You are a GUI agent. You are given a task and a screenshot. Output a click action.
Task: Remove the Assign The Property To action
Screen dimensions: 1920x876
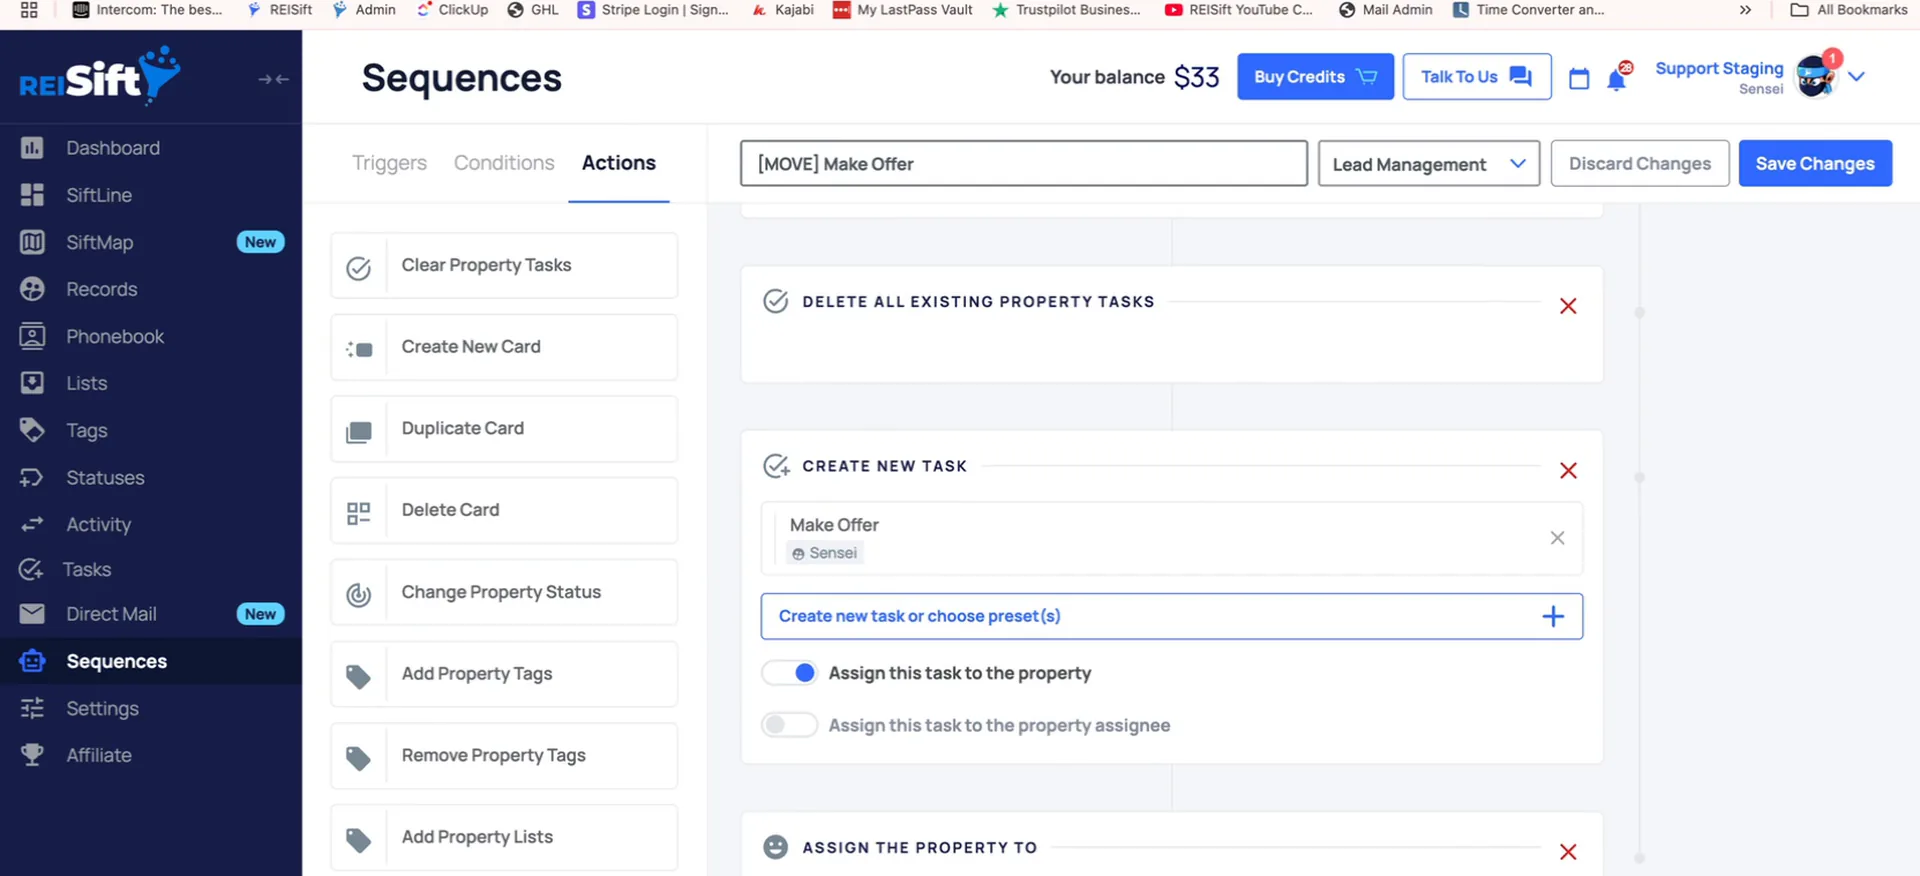1568,852
